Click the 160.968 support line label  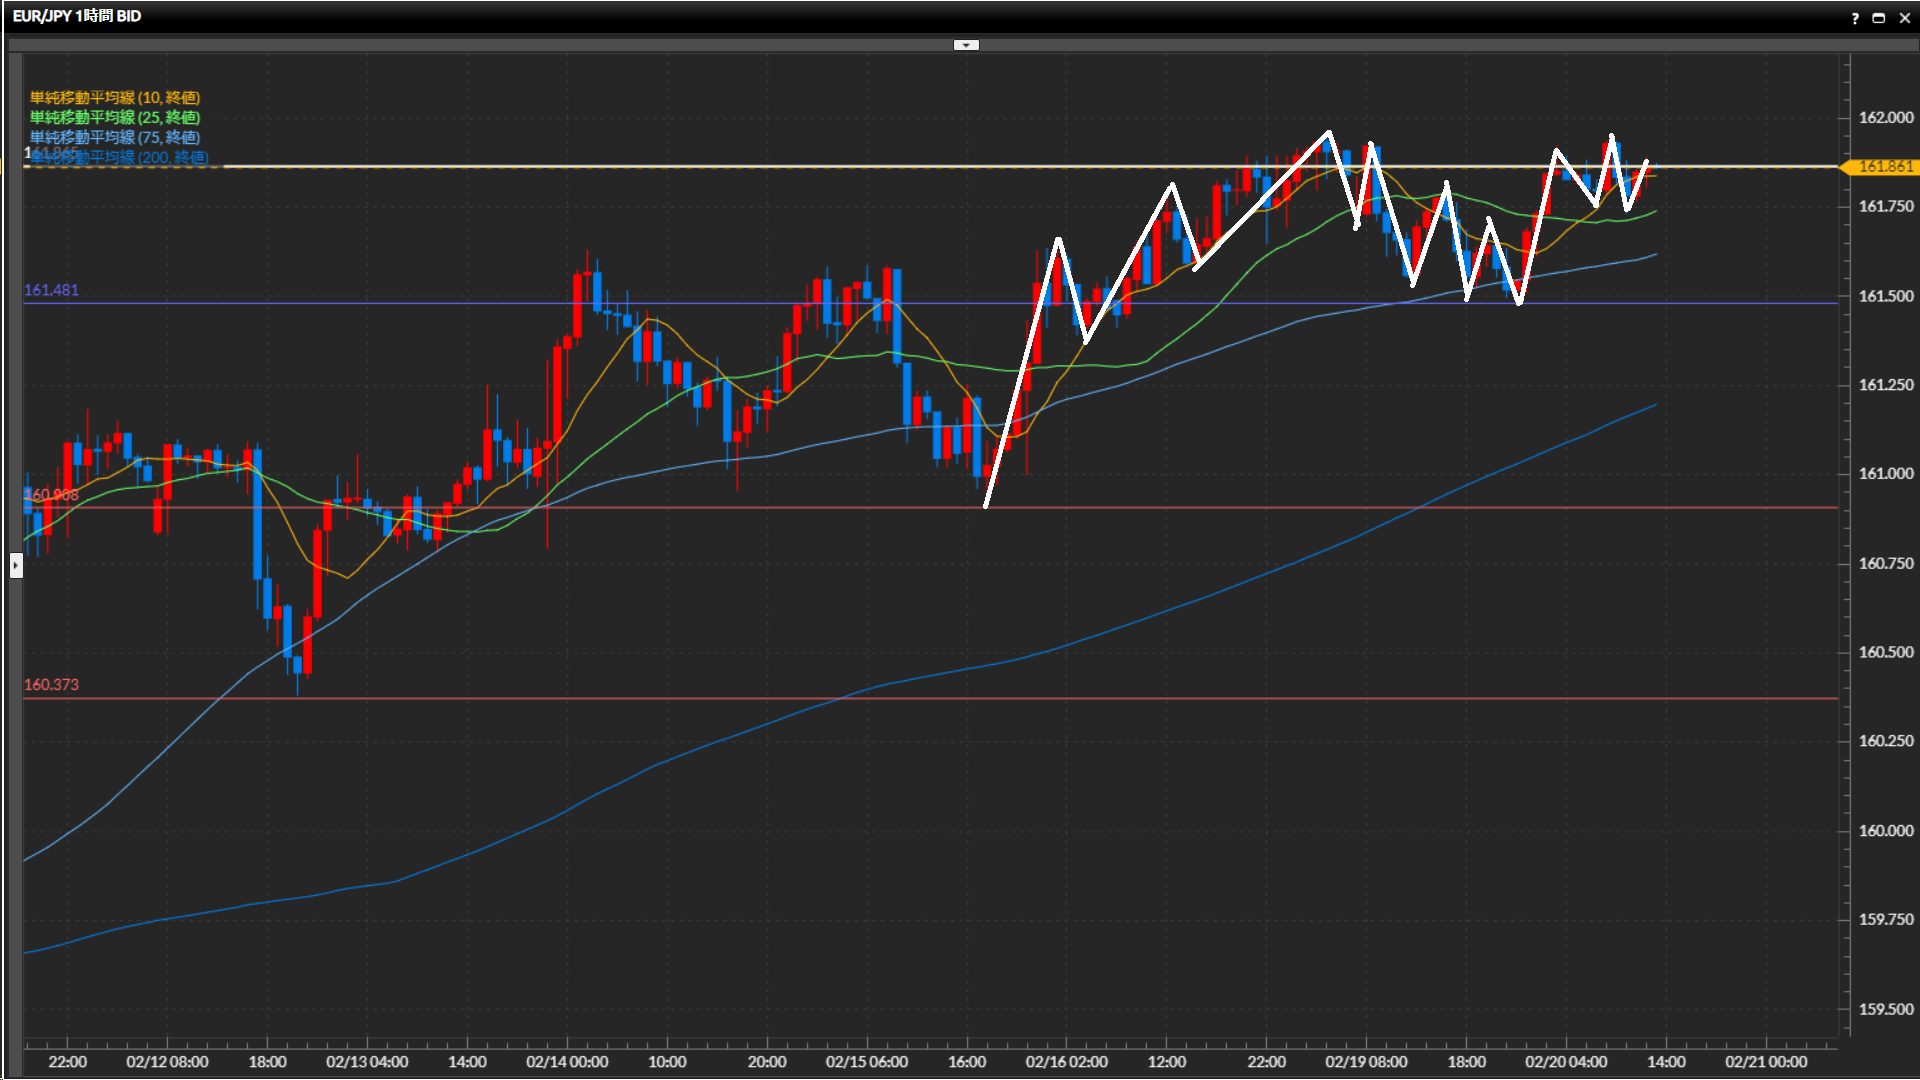pos(51,495)
